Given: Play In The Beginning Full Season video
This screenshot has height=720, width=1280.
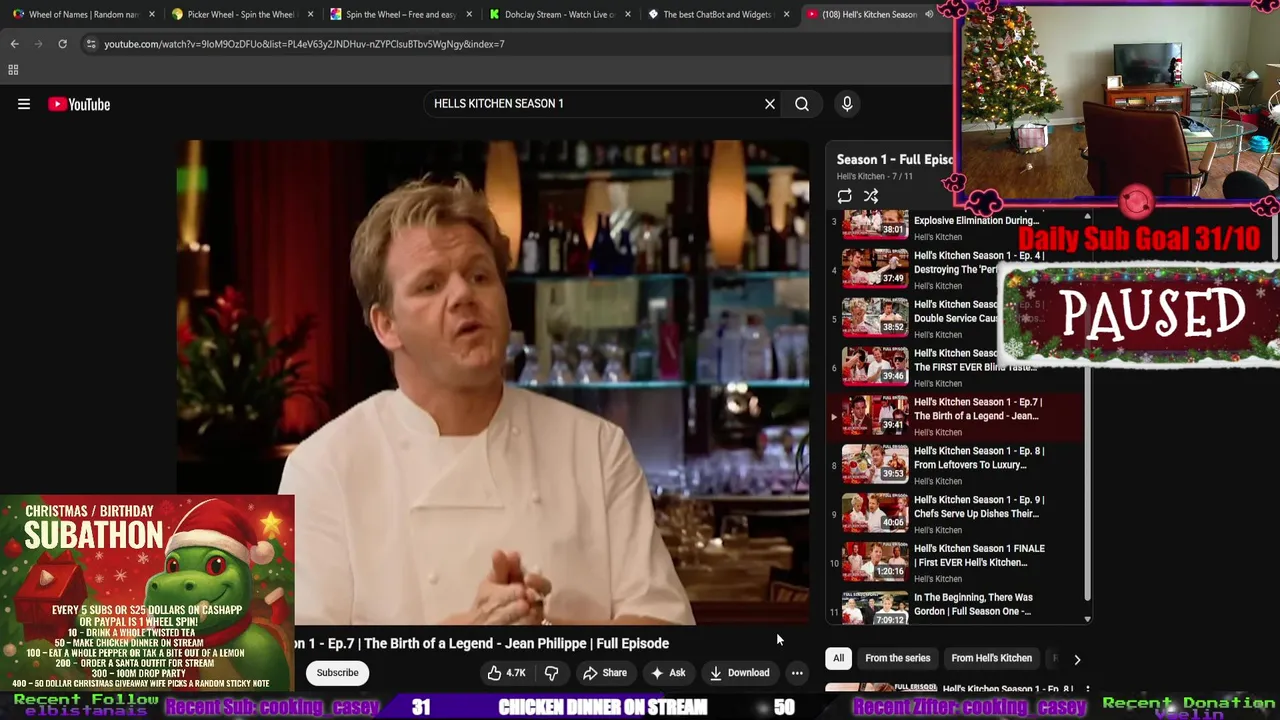Looking at the screenshot, I should (954, 606).
